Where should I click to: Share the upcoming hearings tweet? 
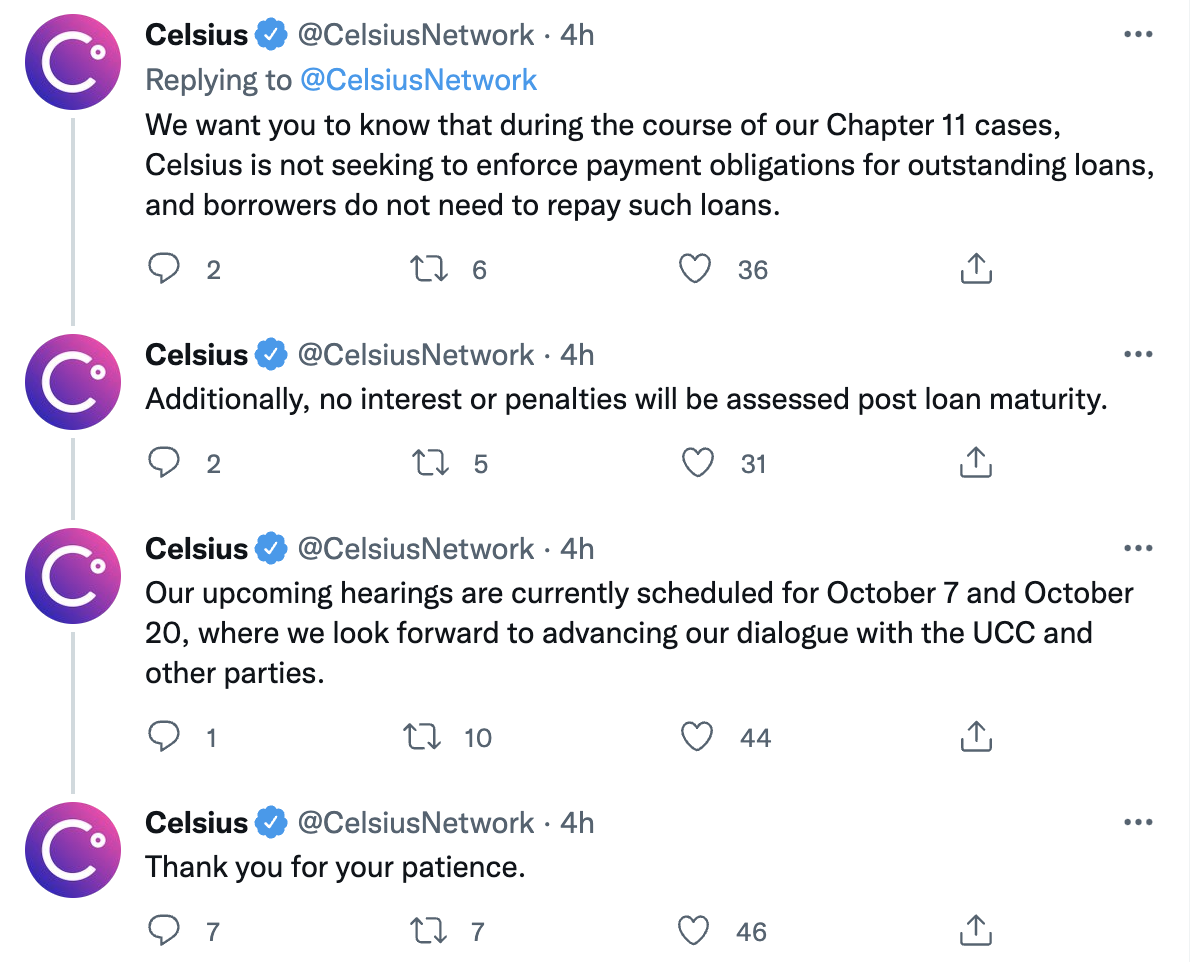[x=976, y=736]
